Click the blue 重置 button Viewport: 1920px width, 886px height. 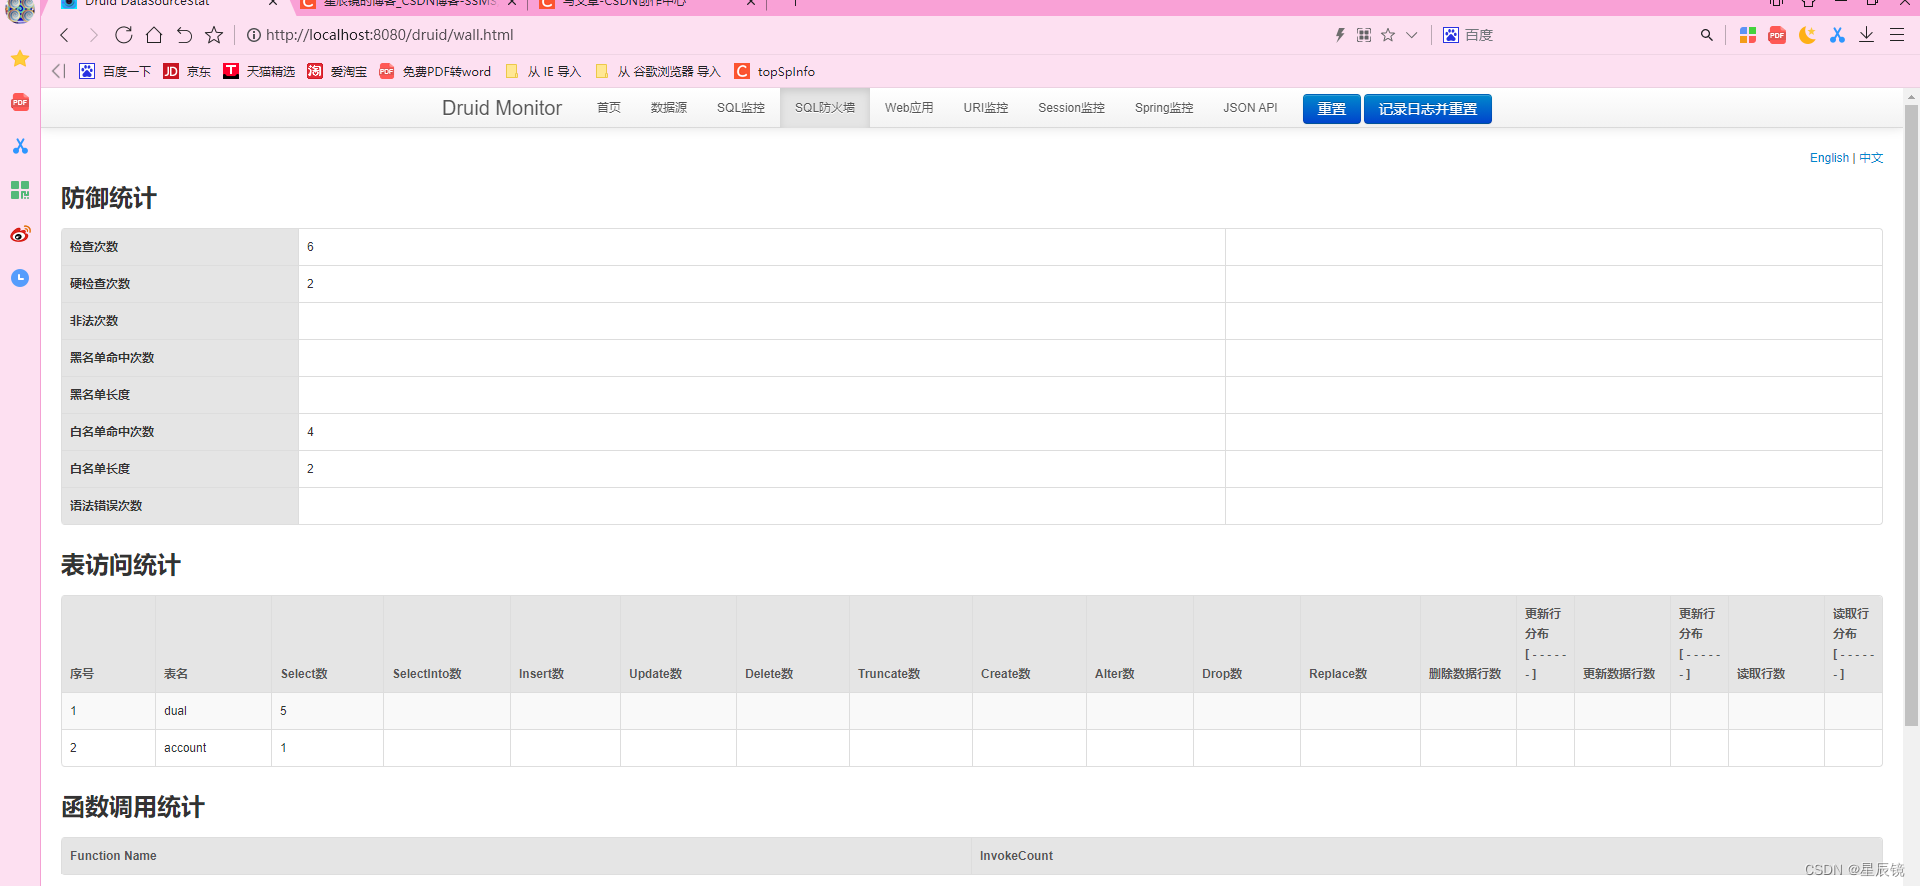tap(1332, 109)
